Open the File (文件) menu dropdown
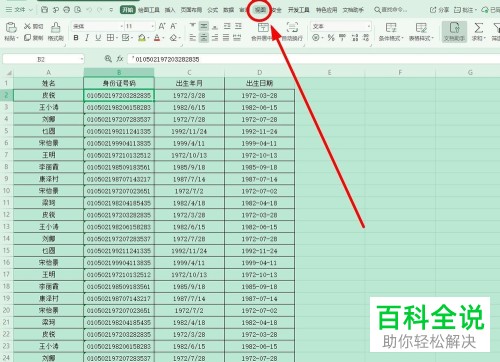This screenshot has height=362, width=500. [19, 10]
